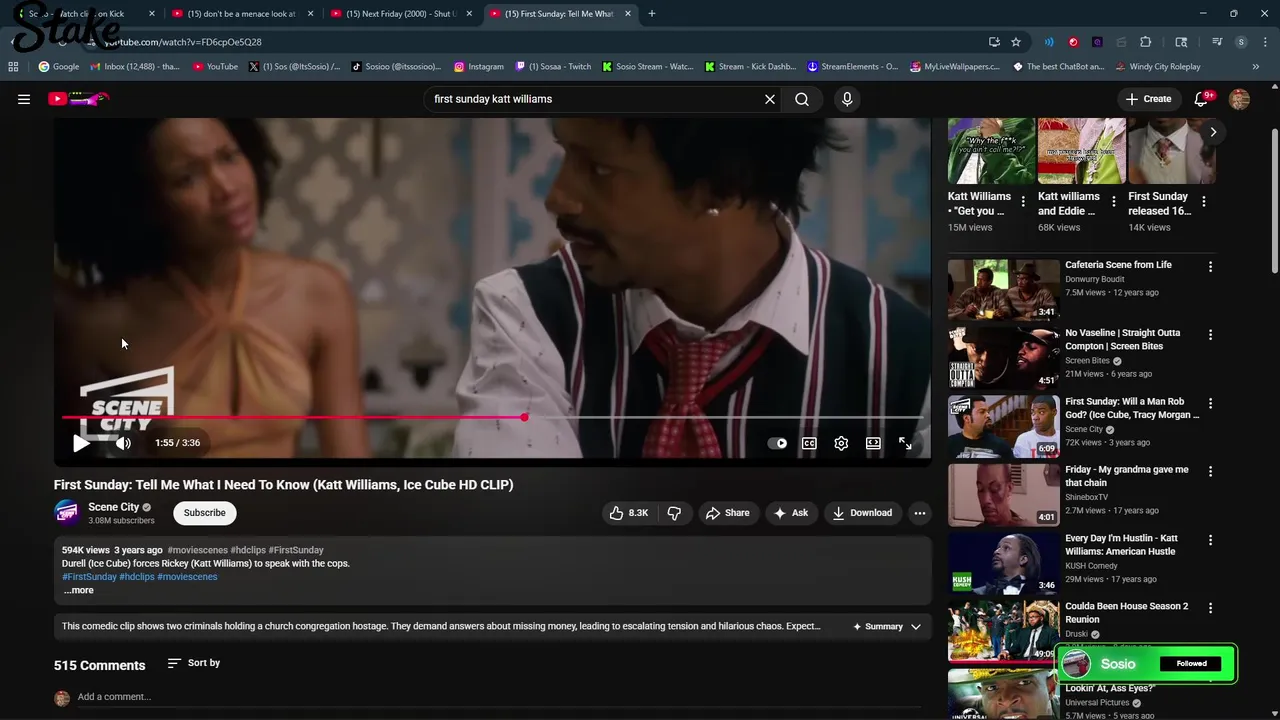Open more actions menu under the video
This screenshot has height=720, width=1280.
[x=920, y=513]
